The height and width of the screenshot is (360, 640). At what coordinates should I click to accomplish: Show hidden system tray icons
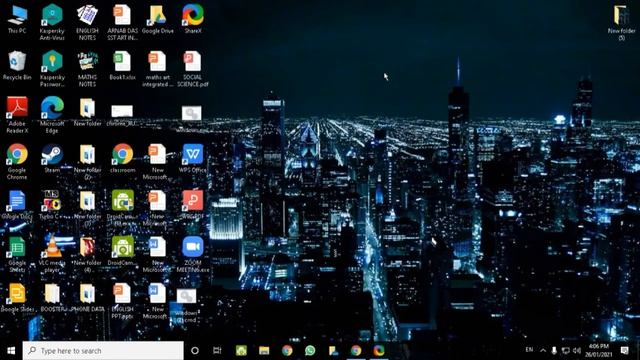click(x=543, y=350)
